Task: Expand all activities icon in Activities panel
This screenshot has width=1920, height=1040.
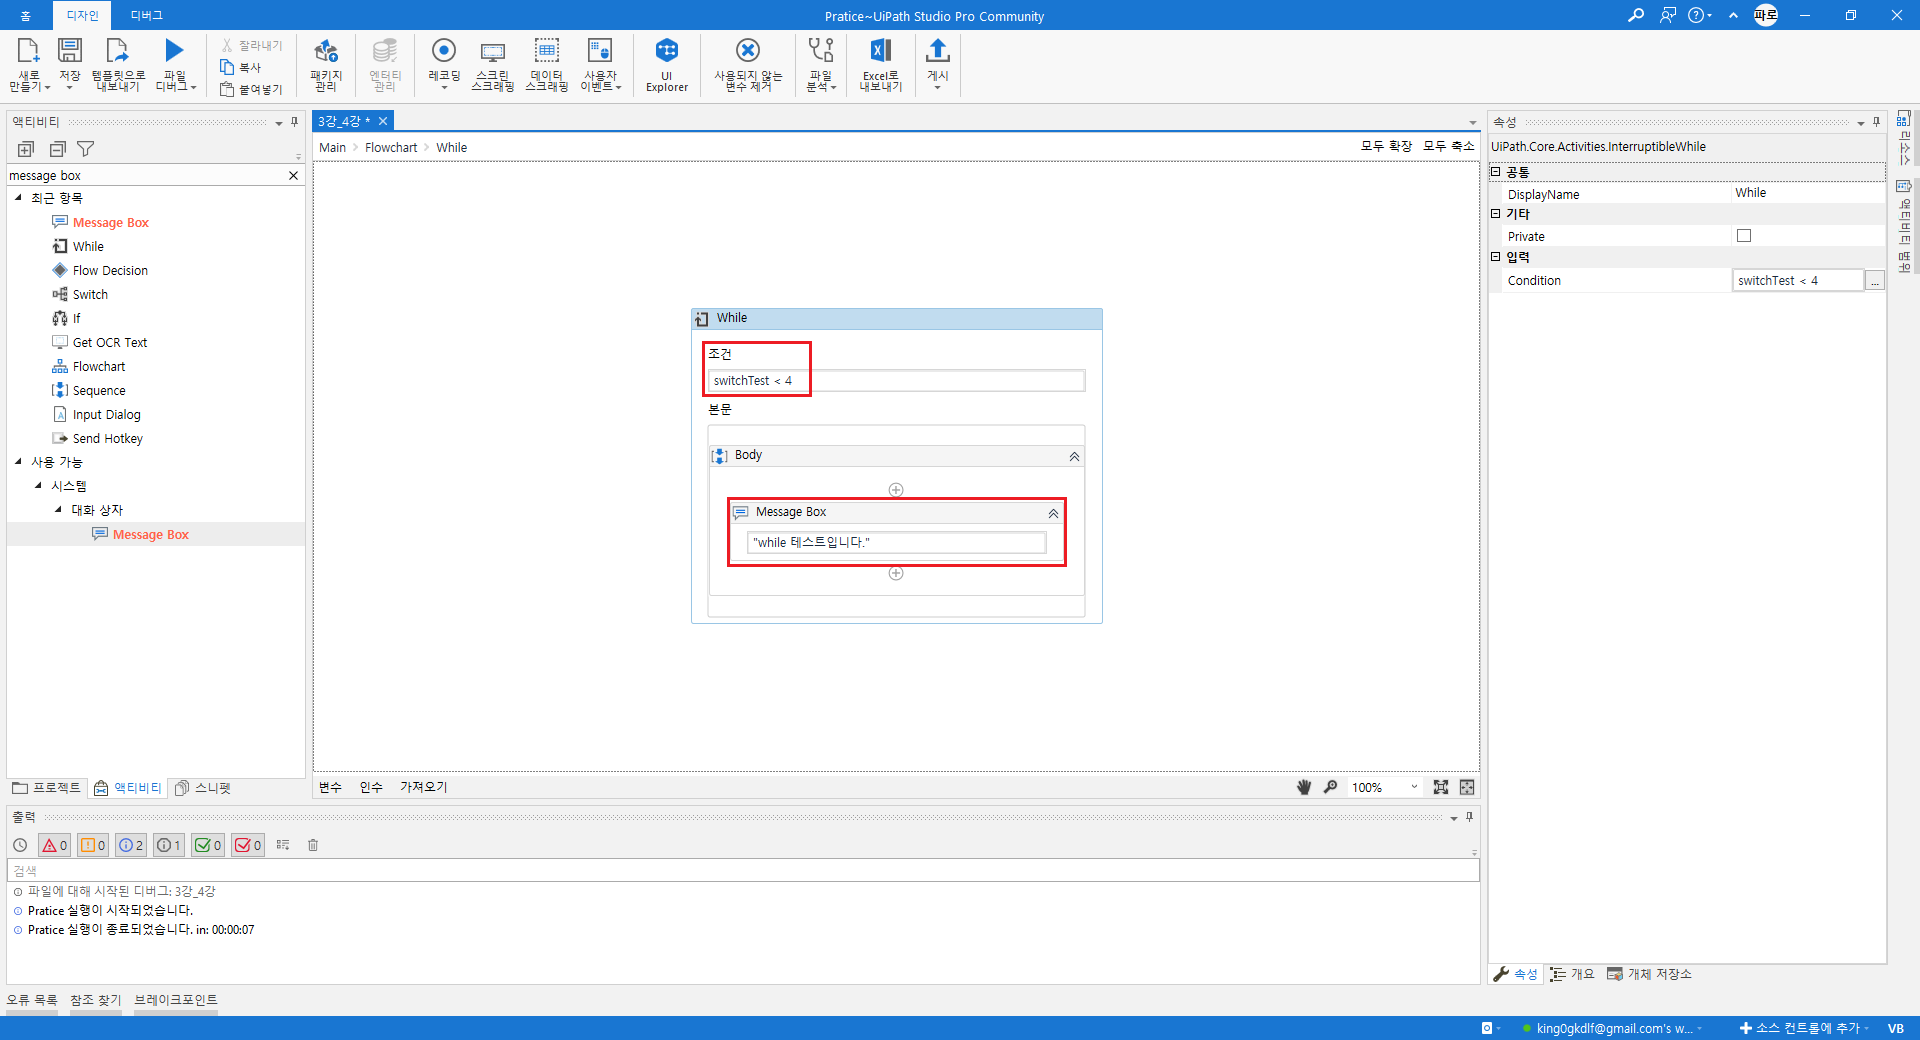Action: coord(26,149)
